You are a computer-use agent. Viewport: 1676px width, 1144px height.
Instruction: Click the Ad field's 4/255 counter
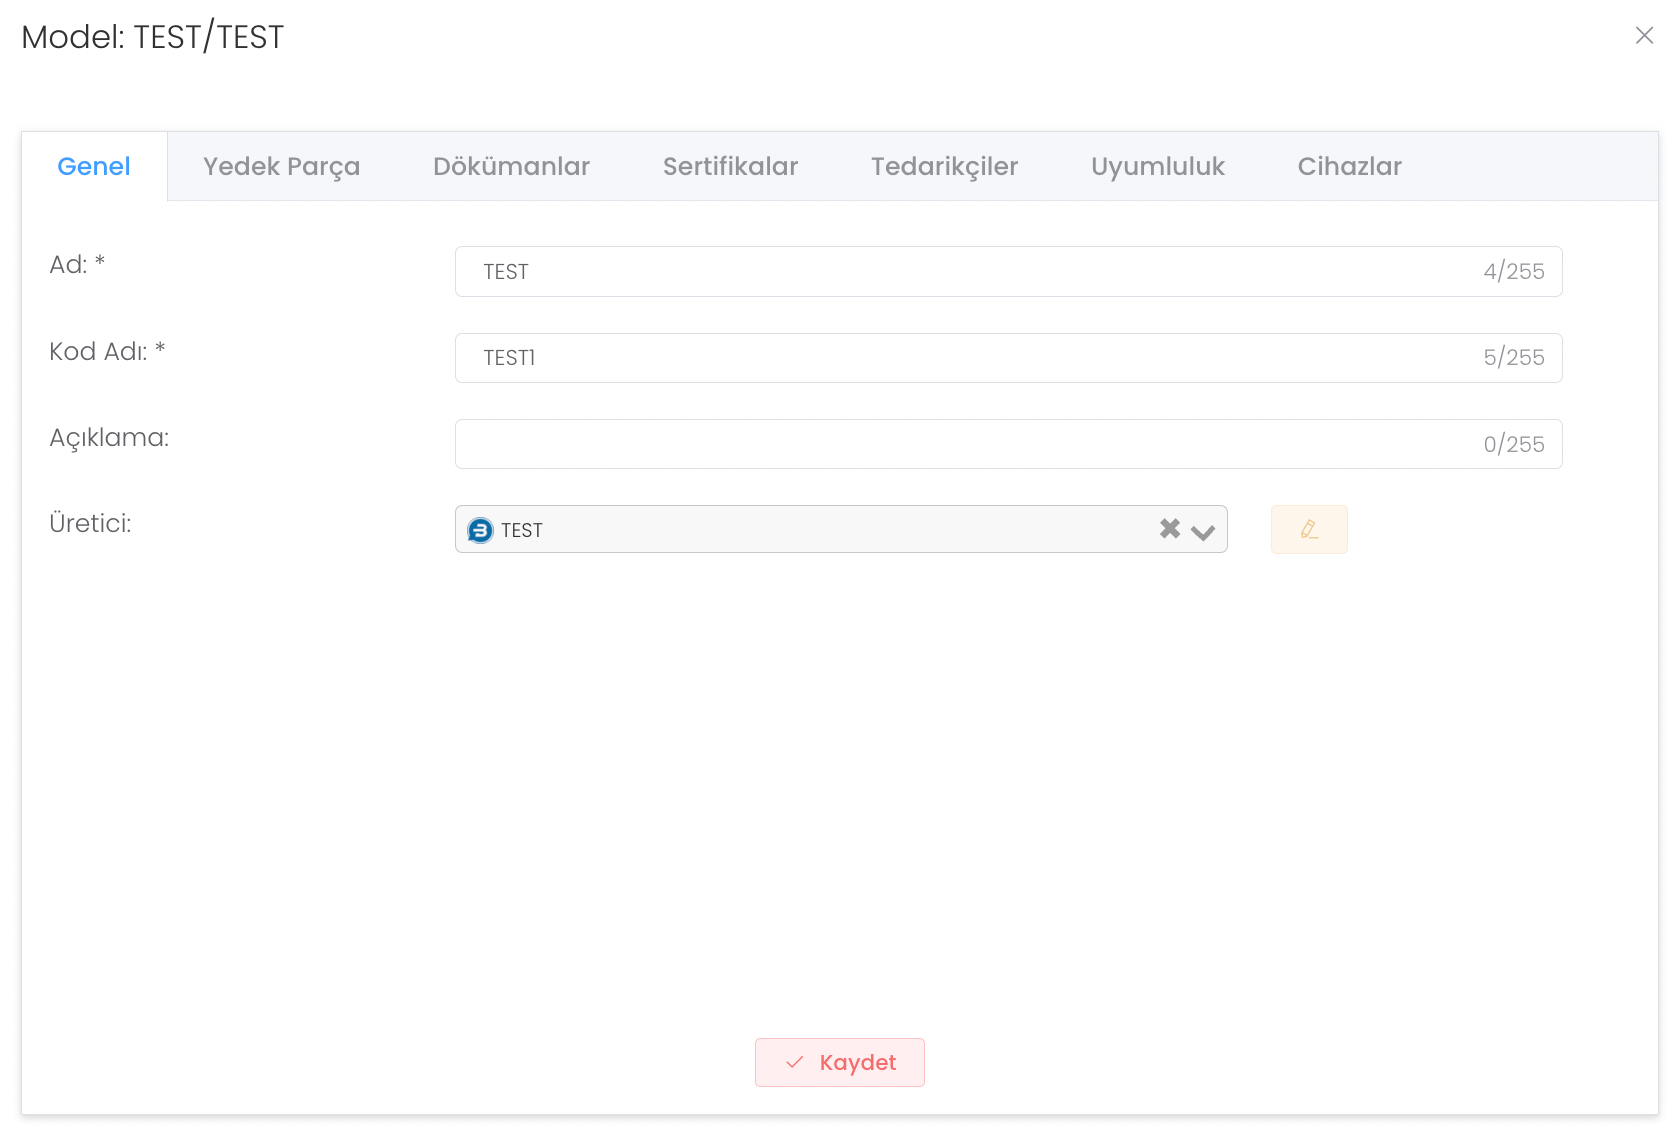click(x=1513, y=272)
